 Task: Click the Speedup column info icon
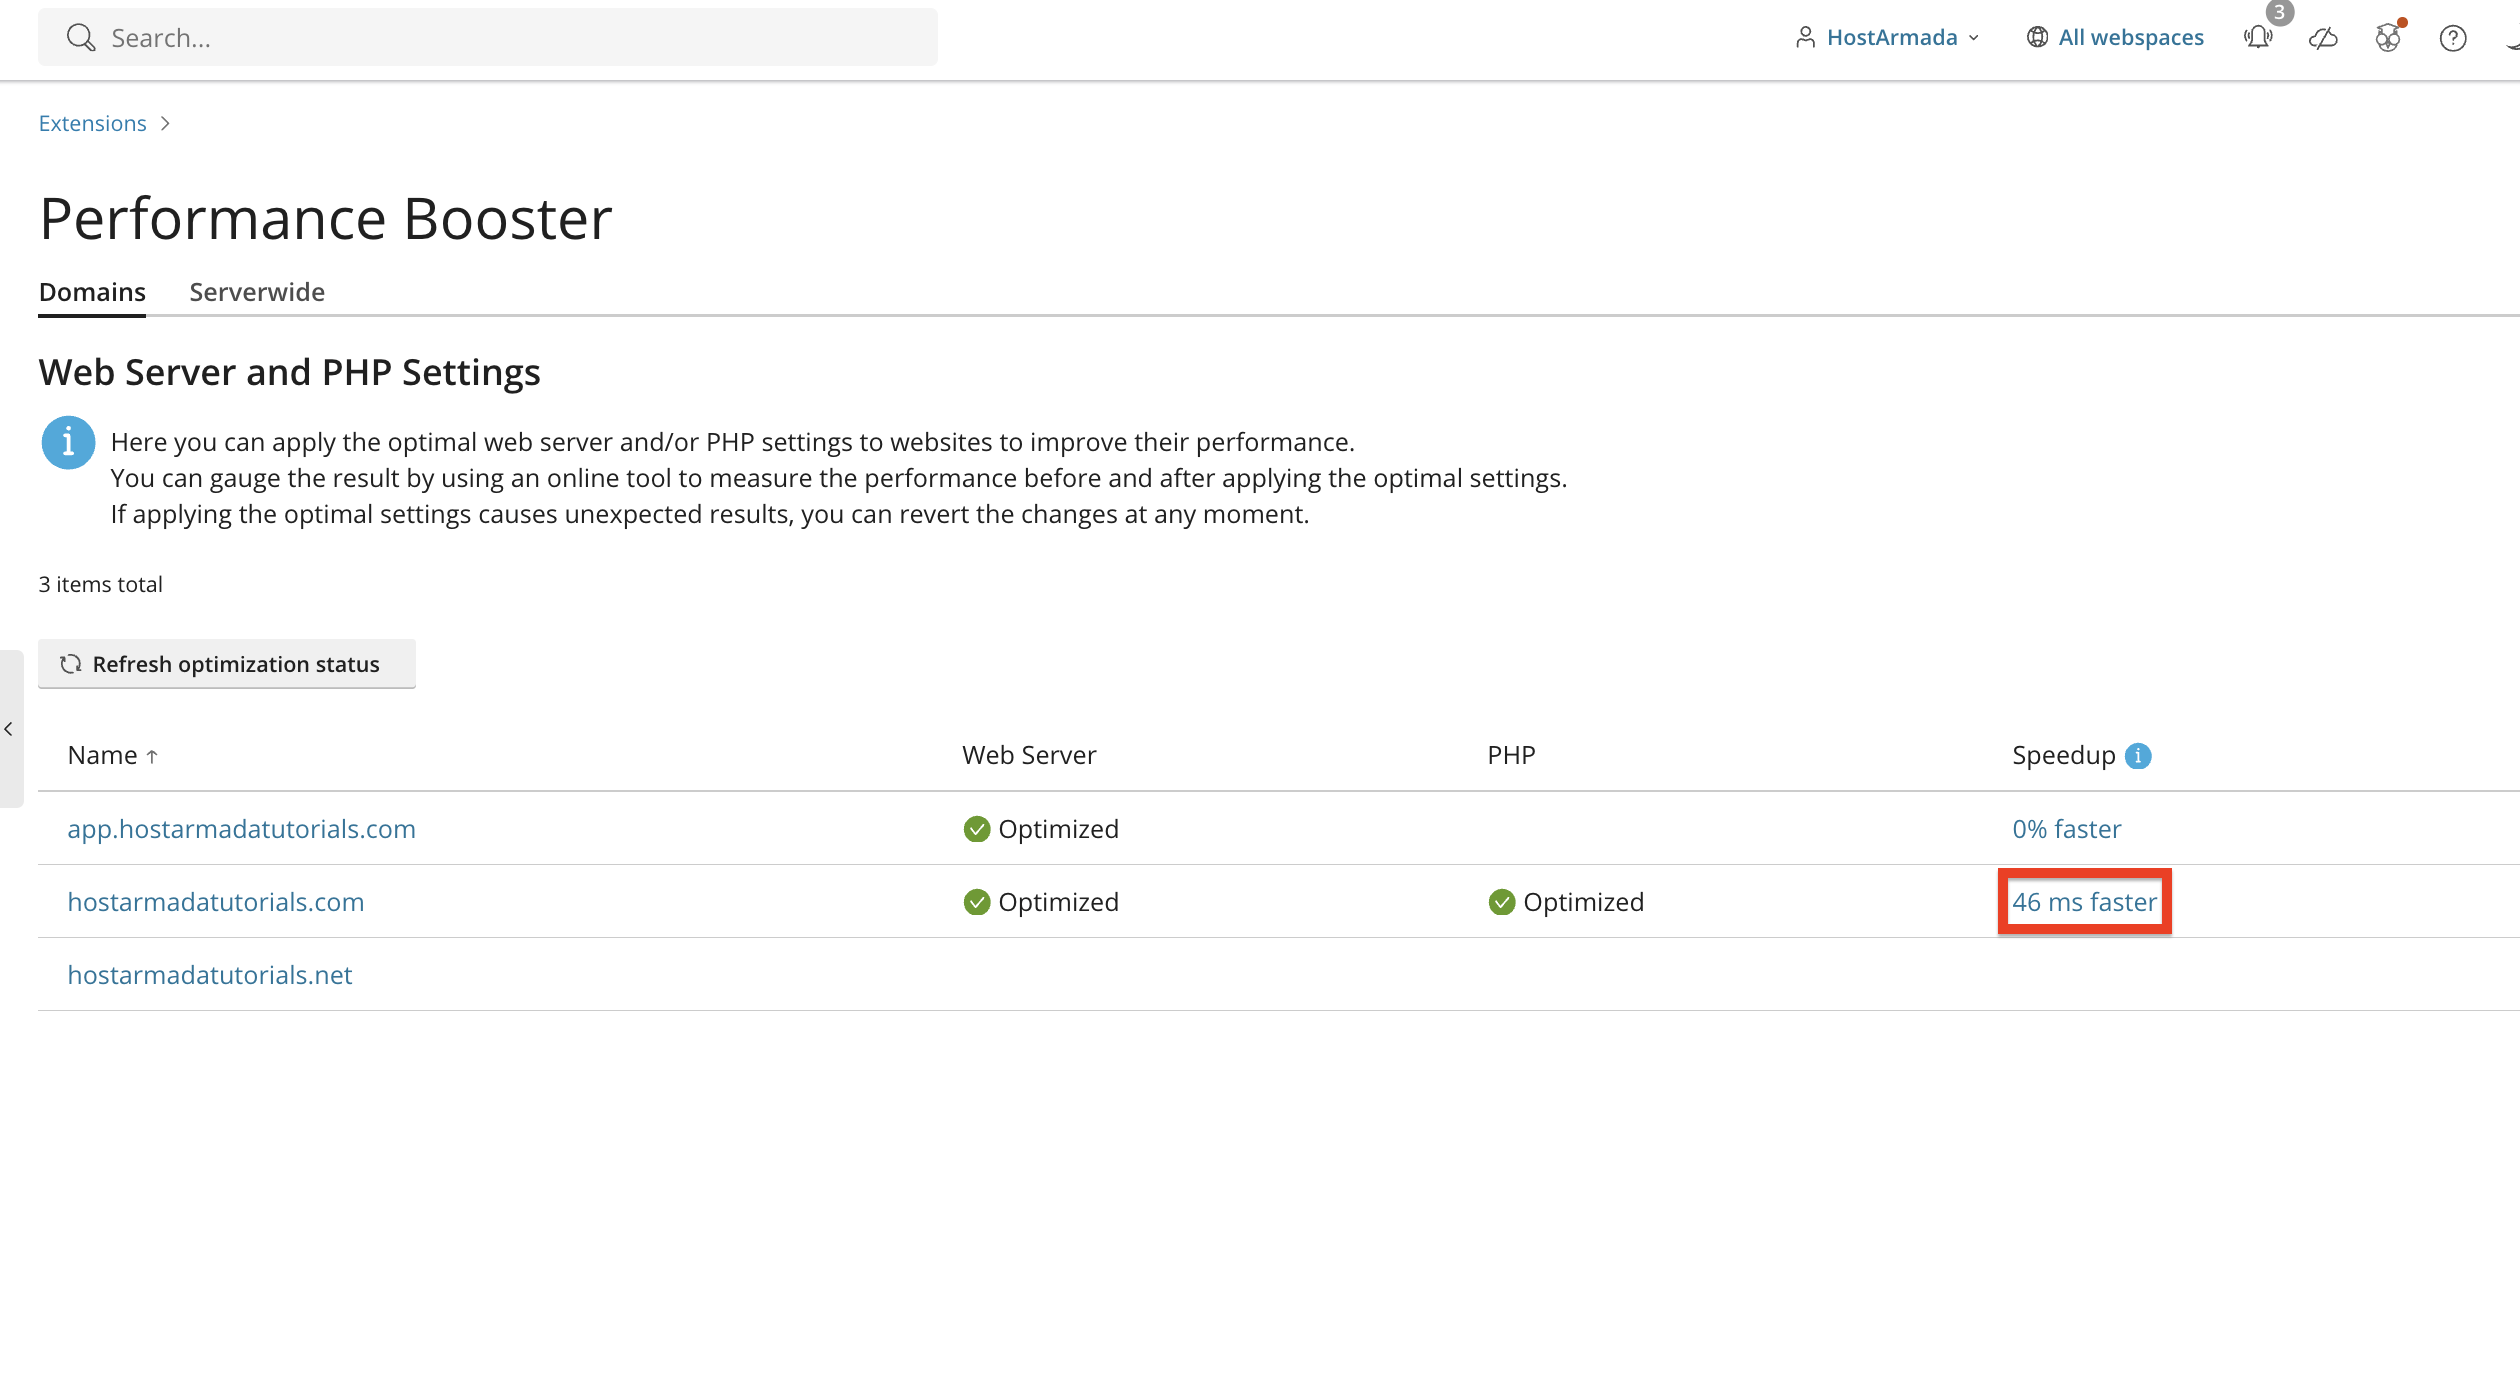[2138, 756]
